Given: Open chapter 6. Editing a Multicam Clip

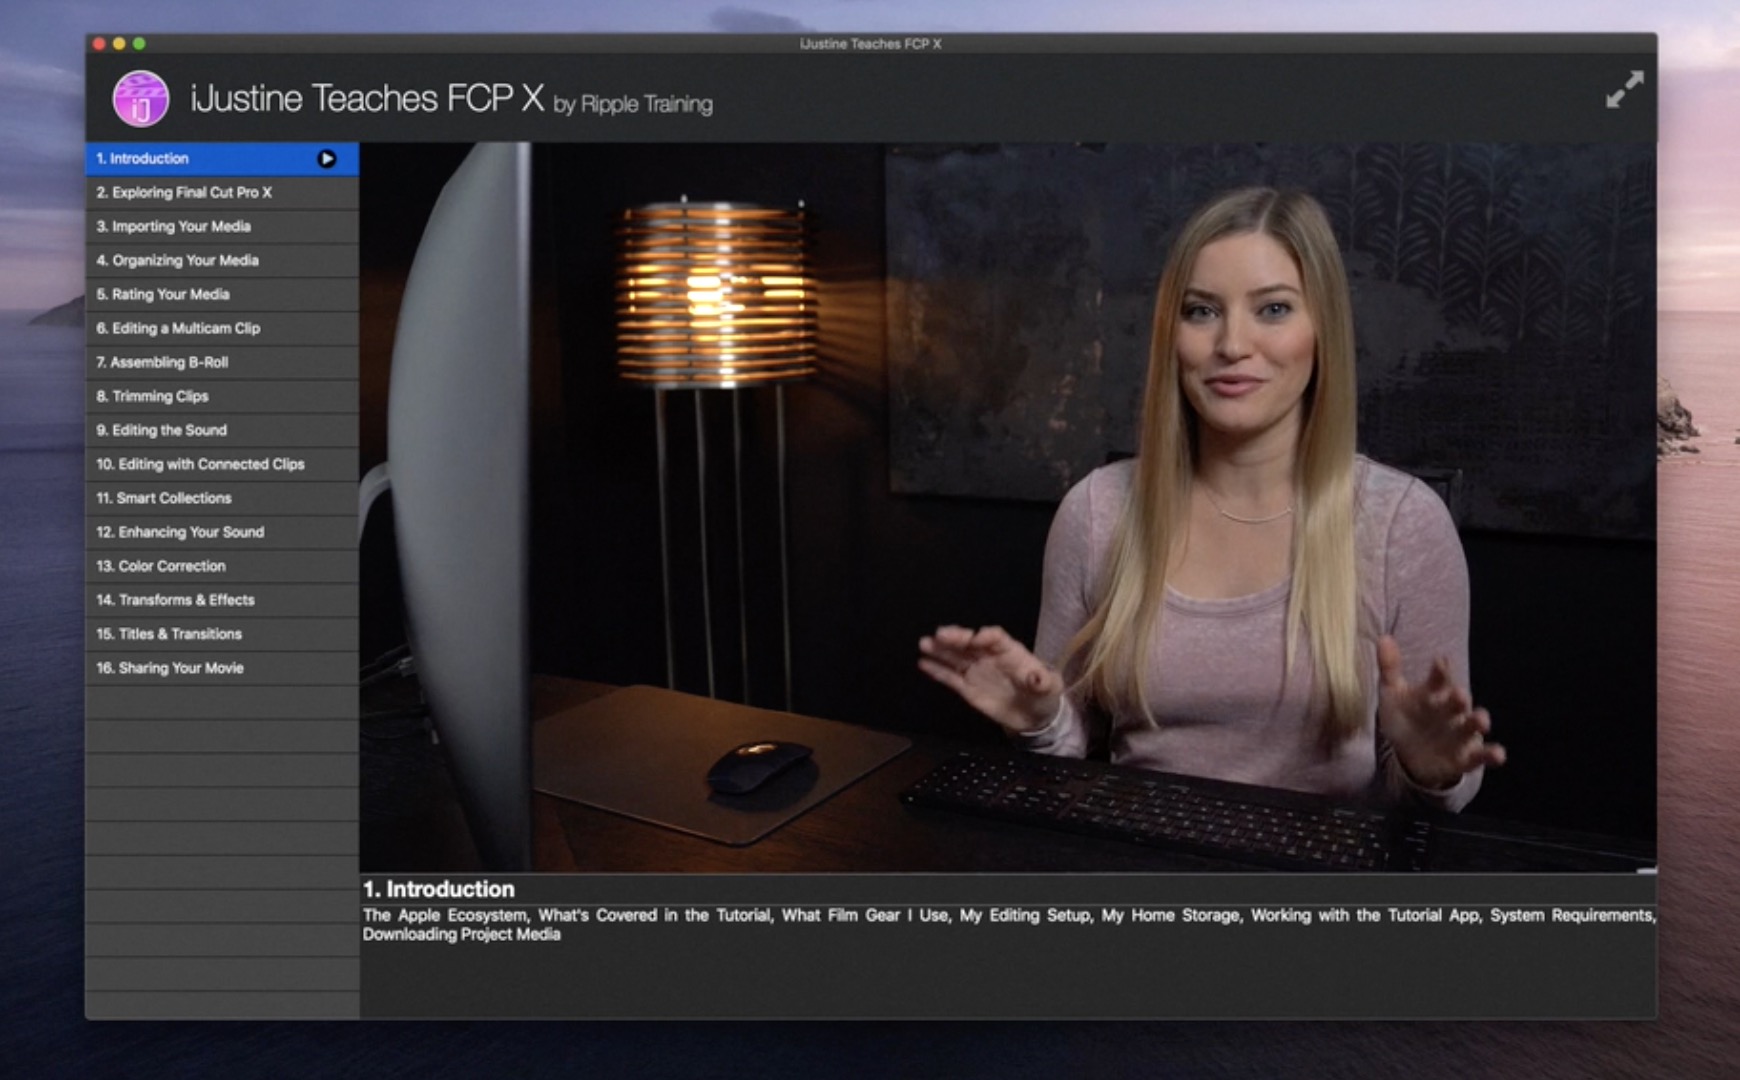Looking at the screenshot, I should click(x=222, y=329).
